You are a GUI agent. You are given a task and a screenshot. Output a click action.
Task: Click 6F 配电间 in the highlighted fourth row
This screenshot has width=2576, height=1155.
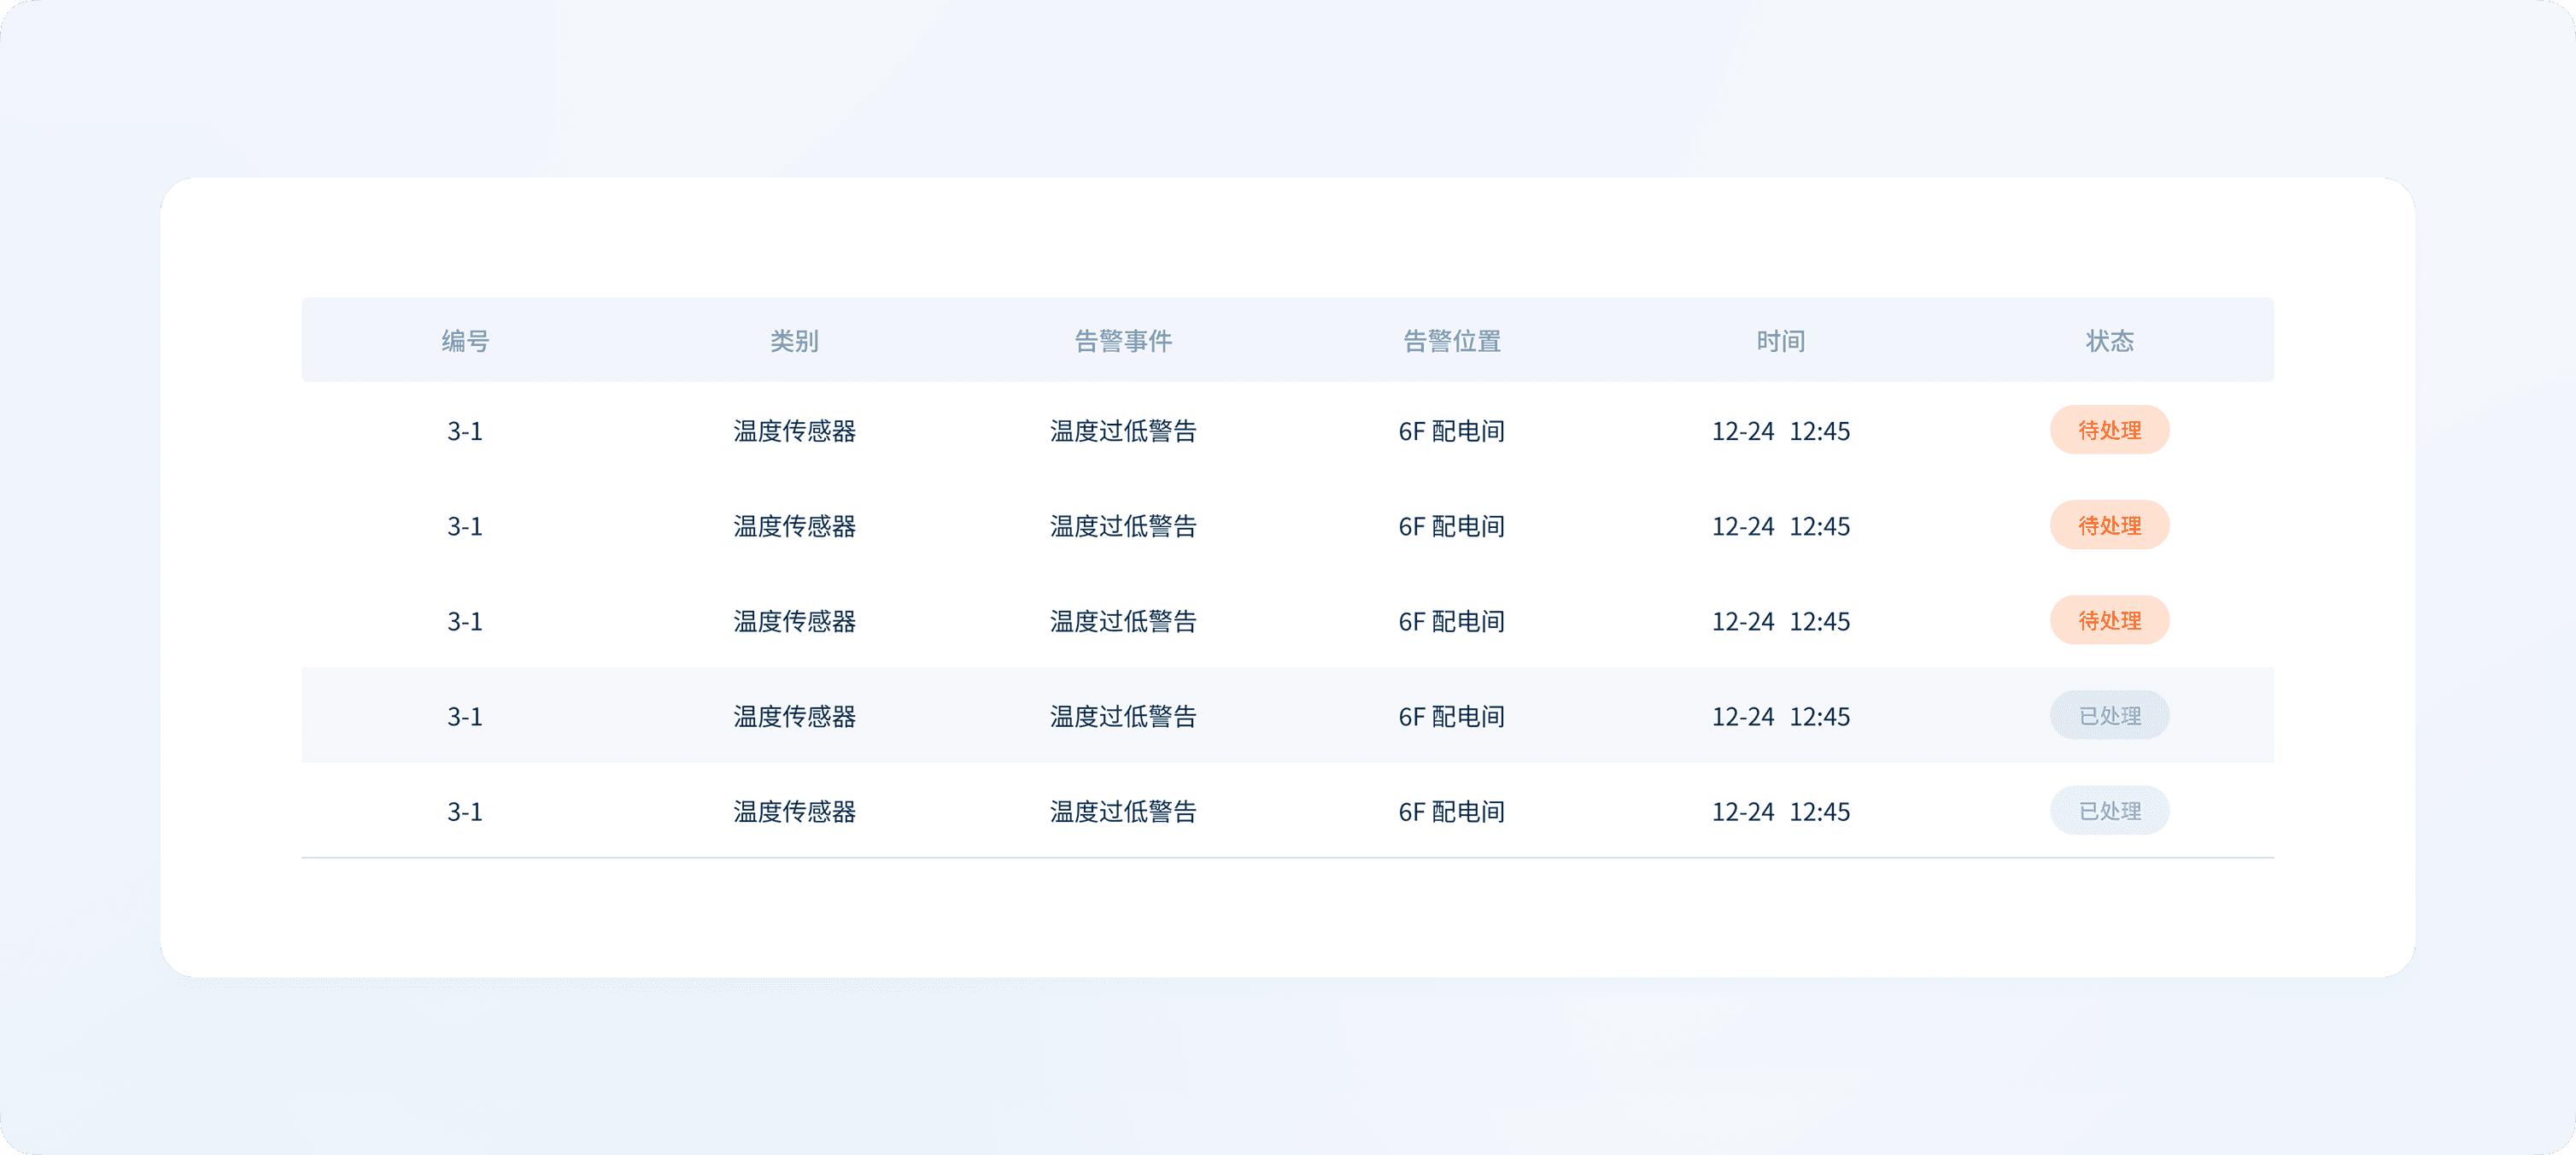pos(1452,716)
